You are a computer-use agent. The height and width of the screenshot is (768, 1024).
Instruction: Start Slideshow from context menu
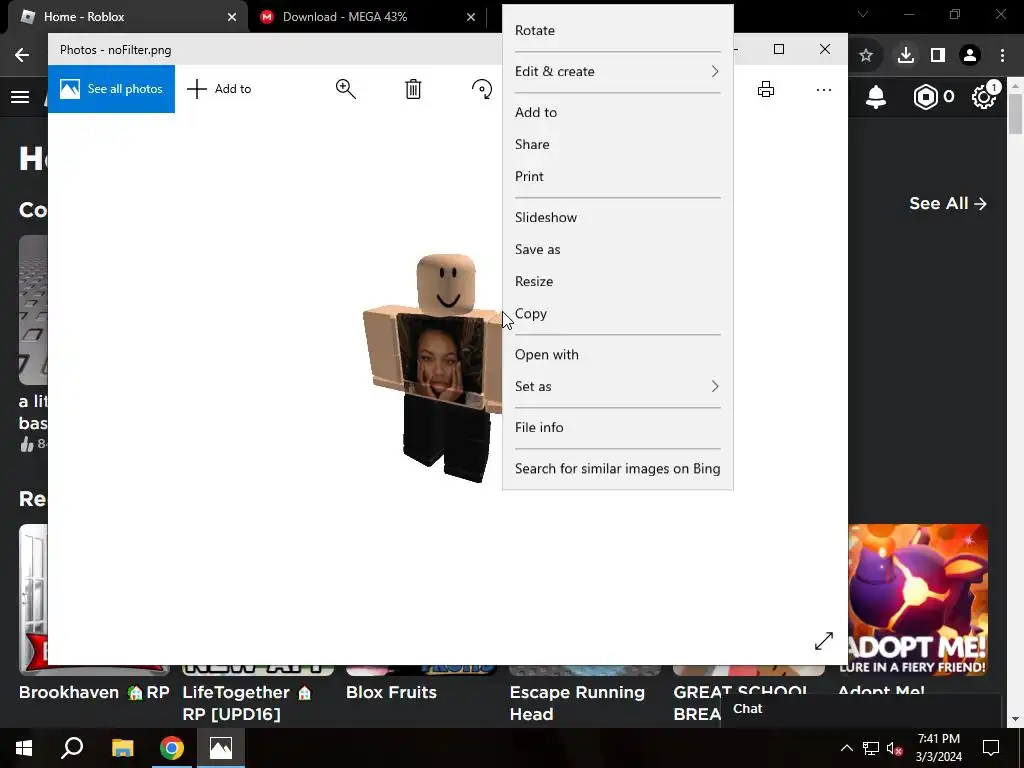(617, 217)
